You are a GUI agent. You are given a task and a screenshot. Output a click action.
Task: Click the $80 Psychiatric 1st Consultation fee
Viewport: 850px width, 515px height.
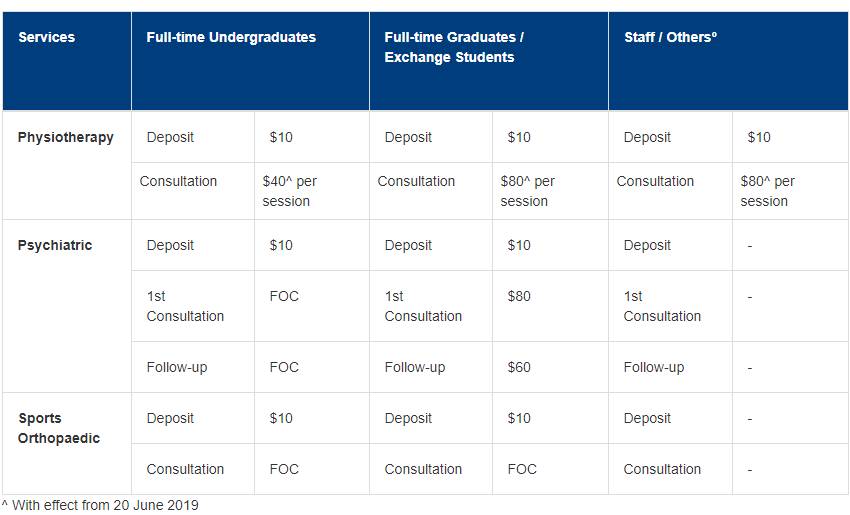point(519,296)
